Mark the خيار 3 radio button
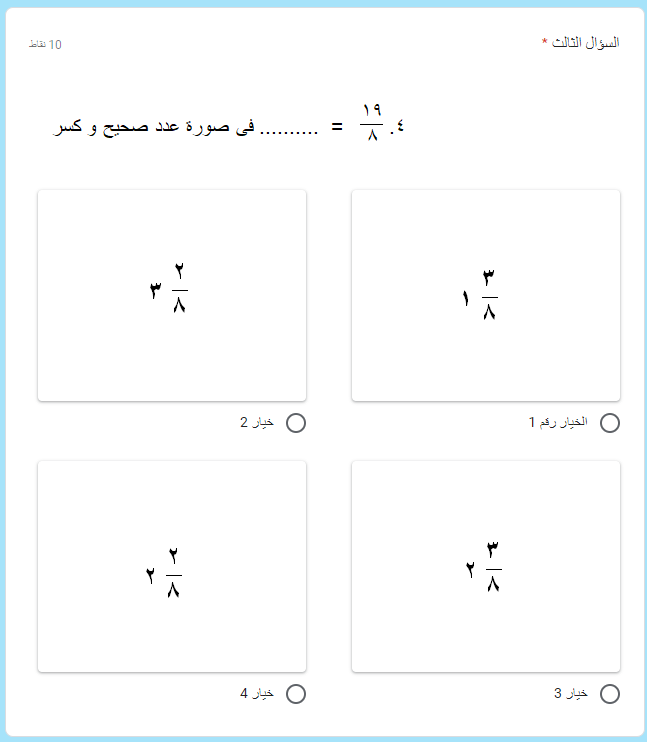 (x=609, y=694)
